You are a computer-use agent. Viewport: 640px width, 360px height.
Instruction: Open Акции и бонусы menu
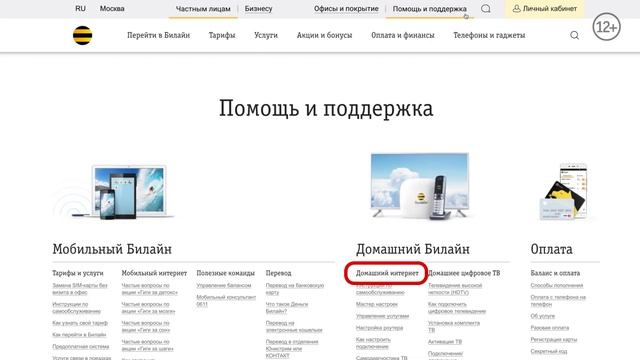[324, 36]
